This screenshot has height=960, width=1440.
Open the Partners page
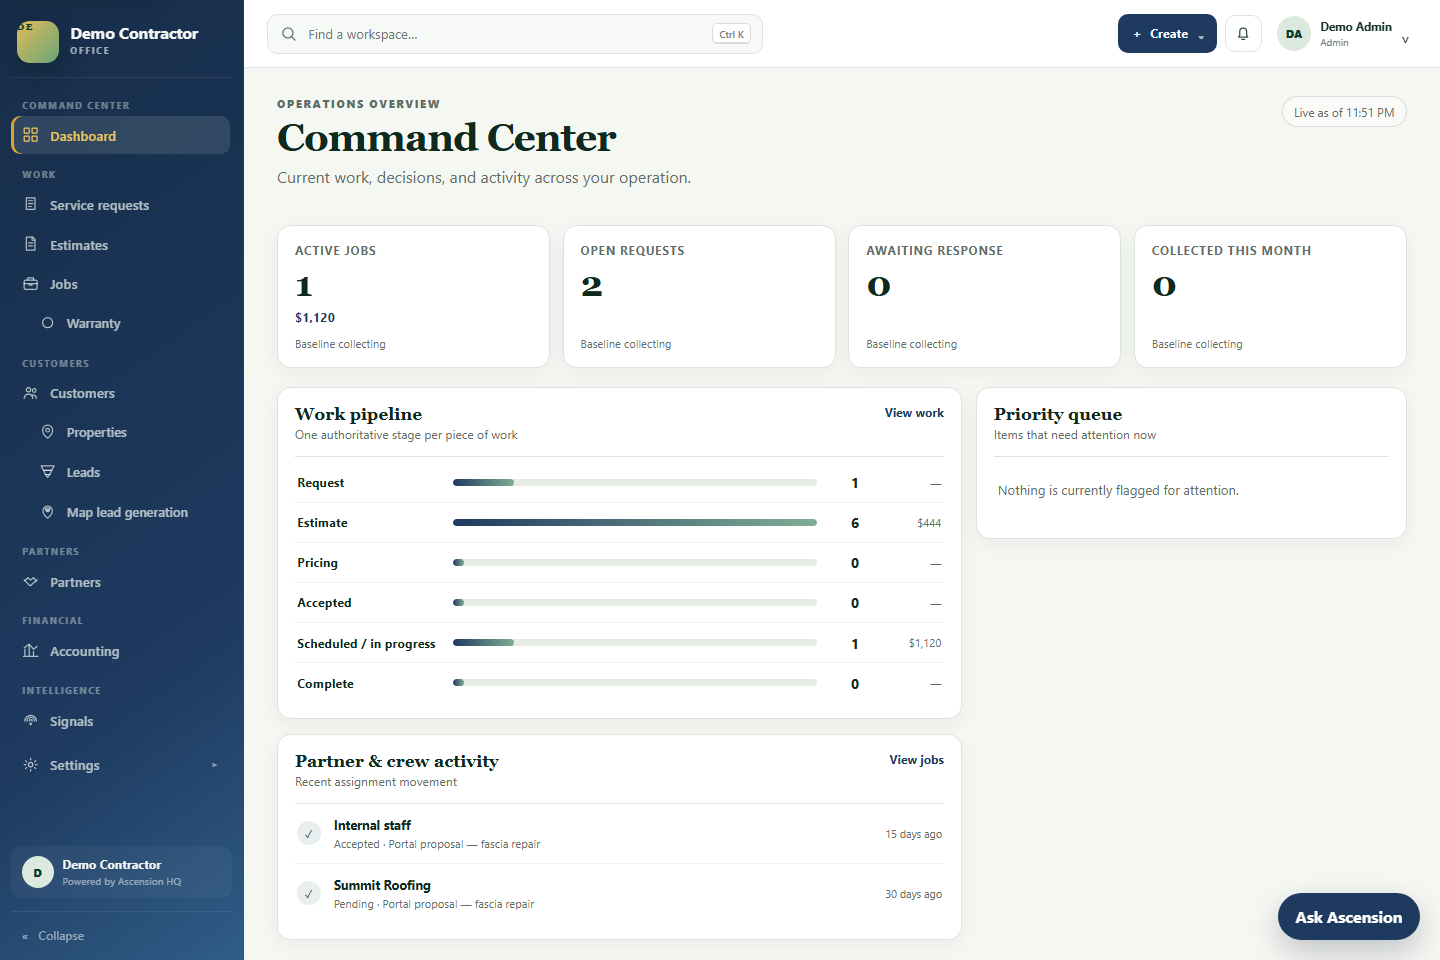click(x=120, y=582)
